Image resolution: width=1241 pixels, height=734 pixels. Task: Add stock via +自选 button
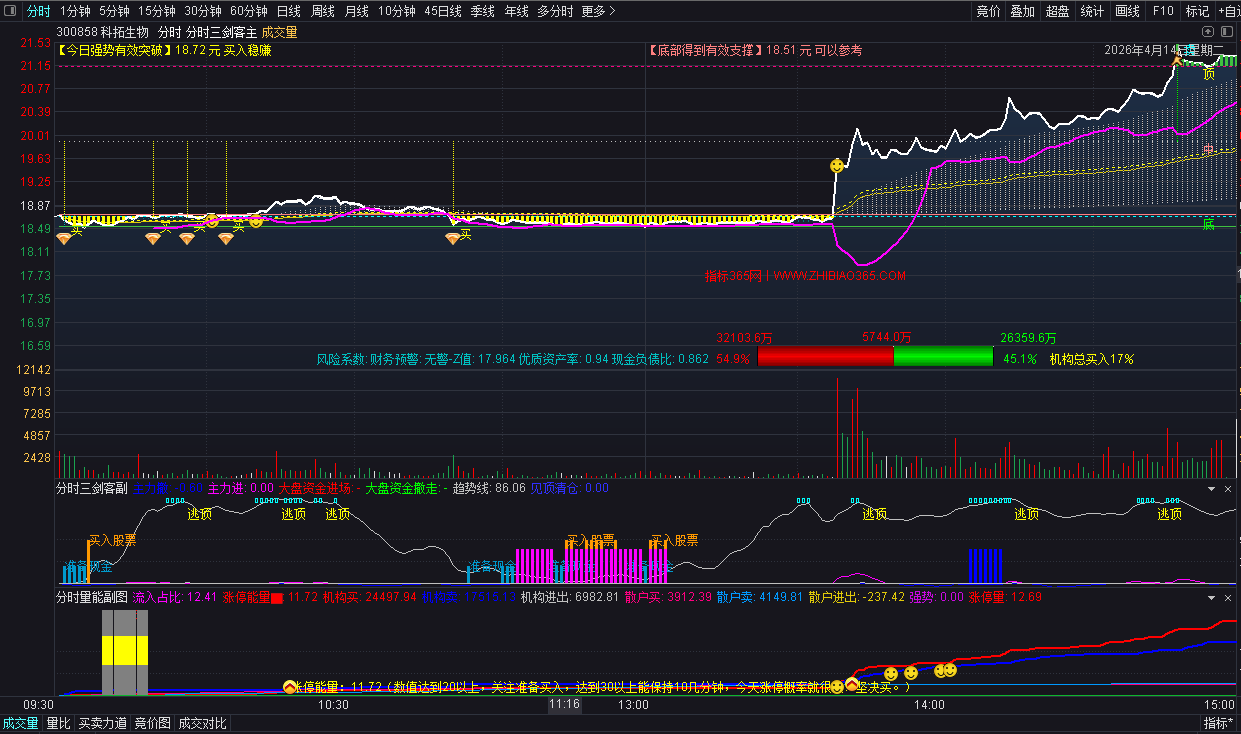(1228, 11)
